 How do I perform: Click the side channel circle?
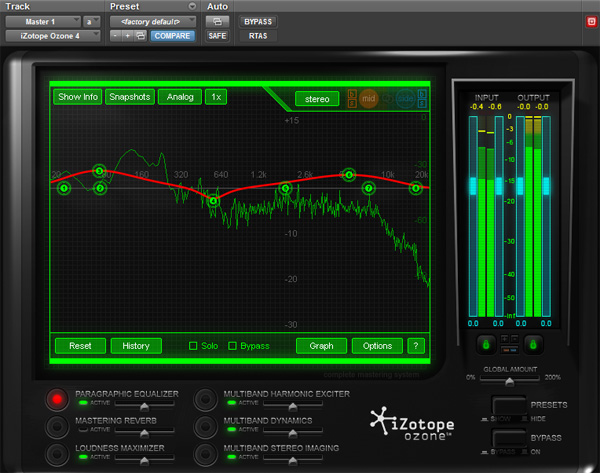tap(405, 98)
